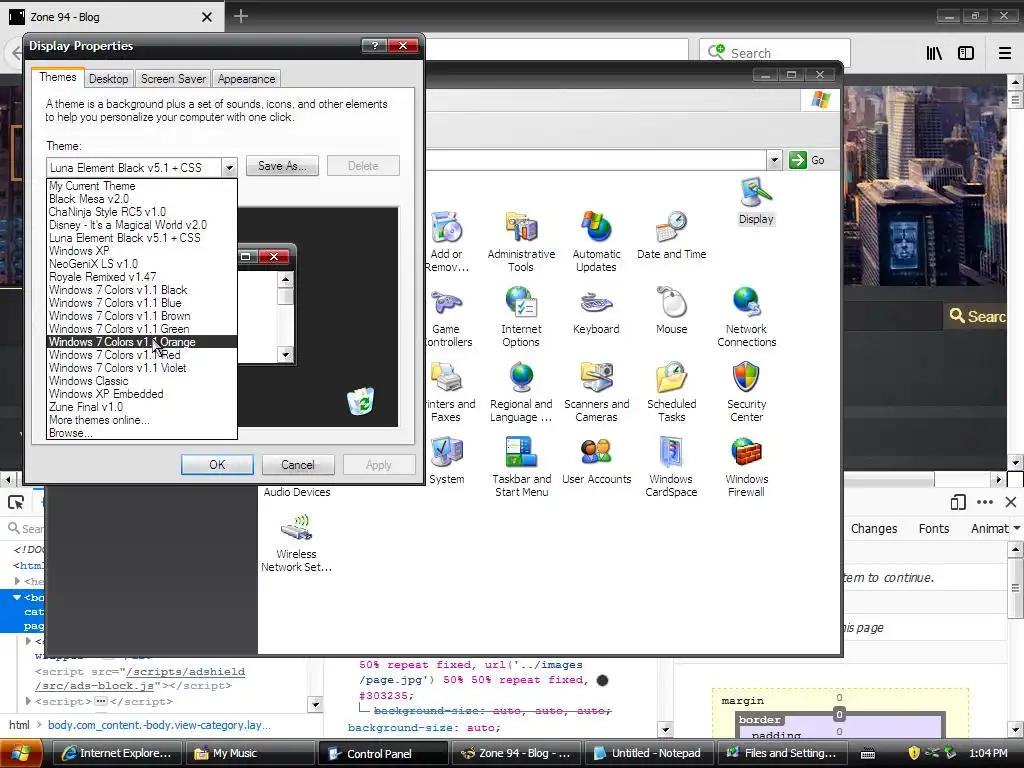Open Network Connections icon

(x=746, y=317)
